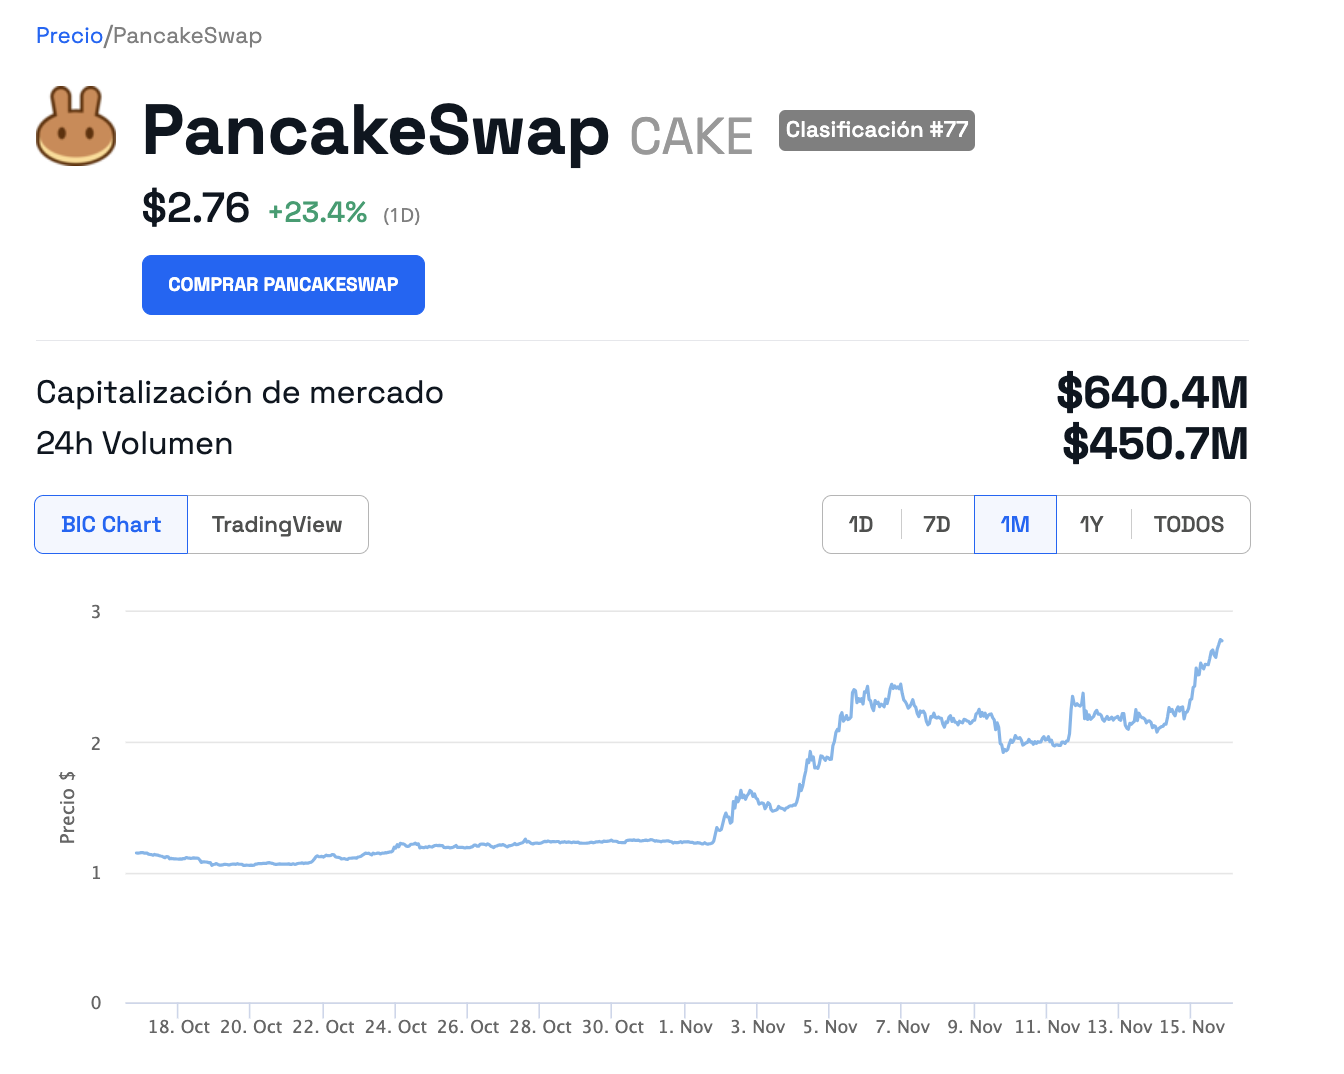Click the 1. Nov x-axis date label
Viewport: 1344px width, 1074px height.
[685, 1027]
